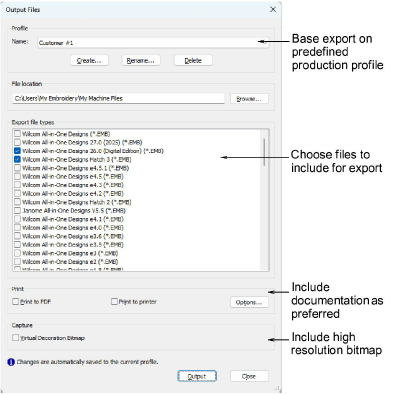Check Wilcom Designs e4.5.1 checkbox
Viewport: 398px width, 395px height.
[x=17, y=168]
